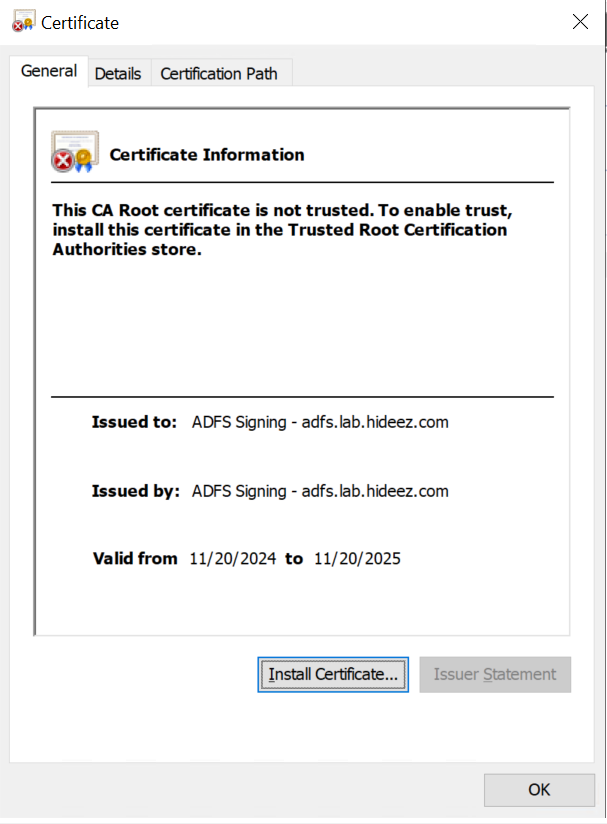The width and height of the screenshot is (607, 824).
Task: Click the greyed-out Issuer Statement button
Action: [495, 675]
